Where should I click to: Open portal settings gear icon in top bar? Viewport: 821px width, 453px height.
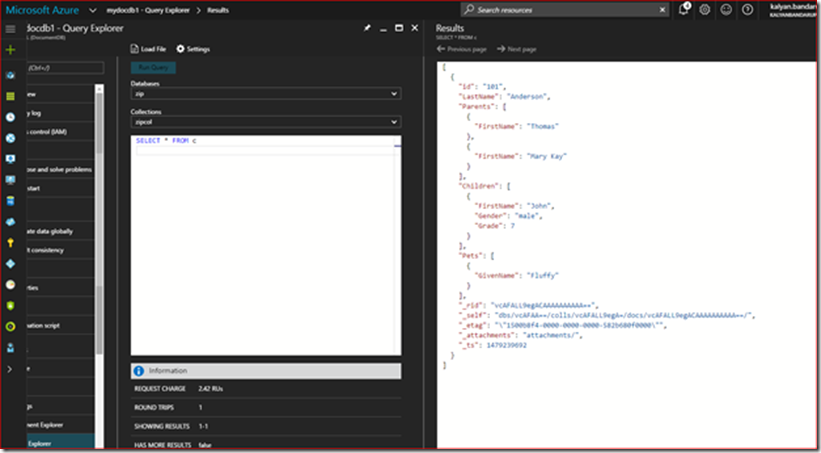point(705,9)
